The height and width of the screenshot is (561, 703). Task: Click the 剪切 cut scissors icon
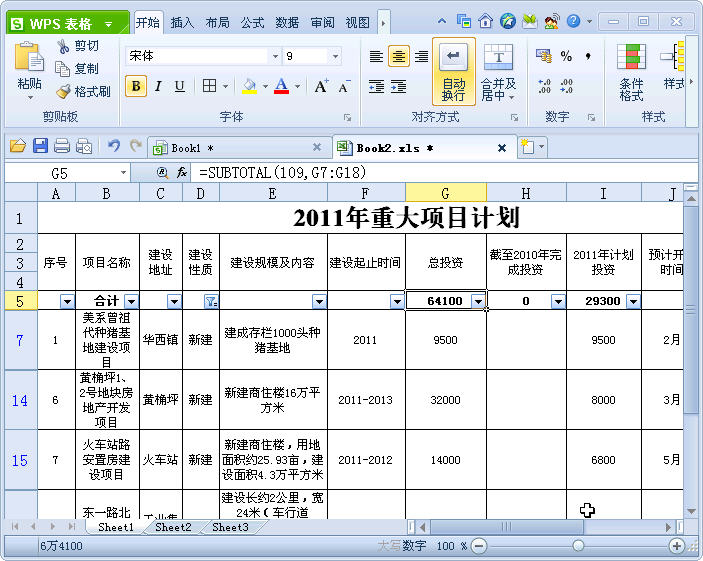[x=63, y=46]
